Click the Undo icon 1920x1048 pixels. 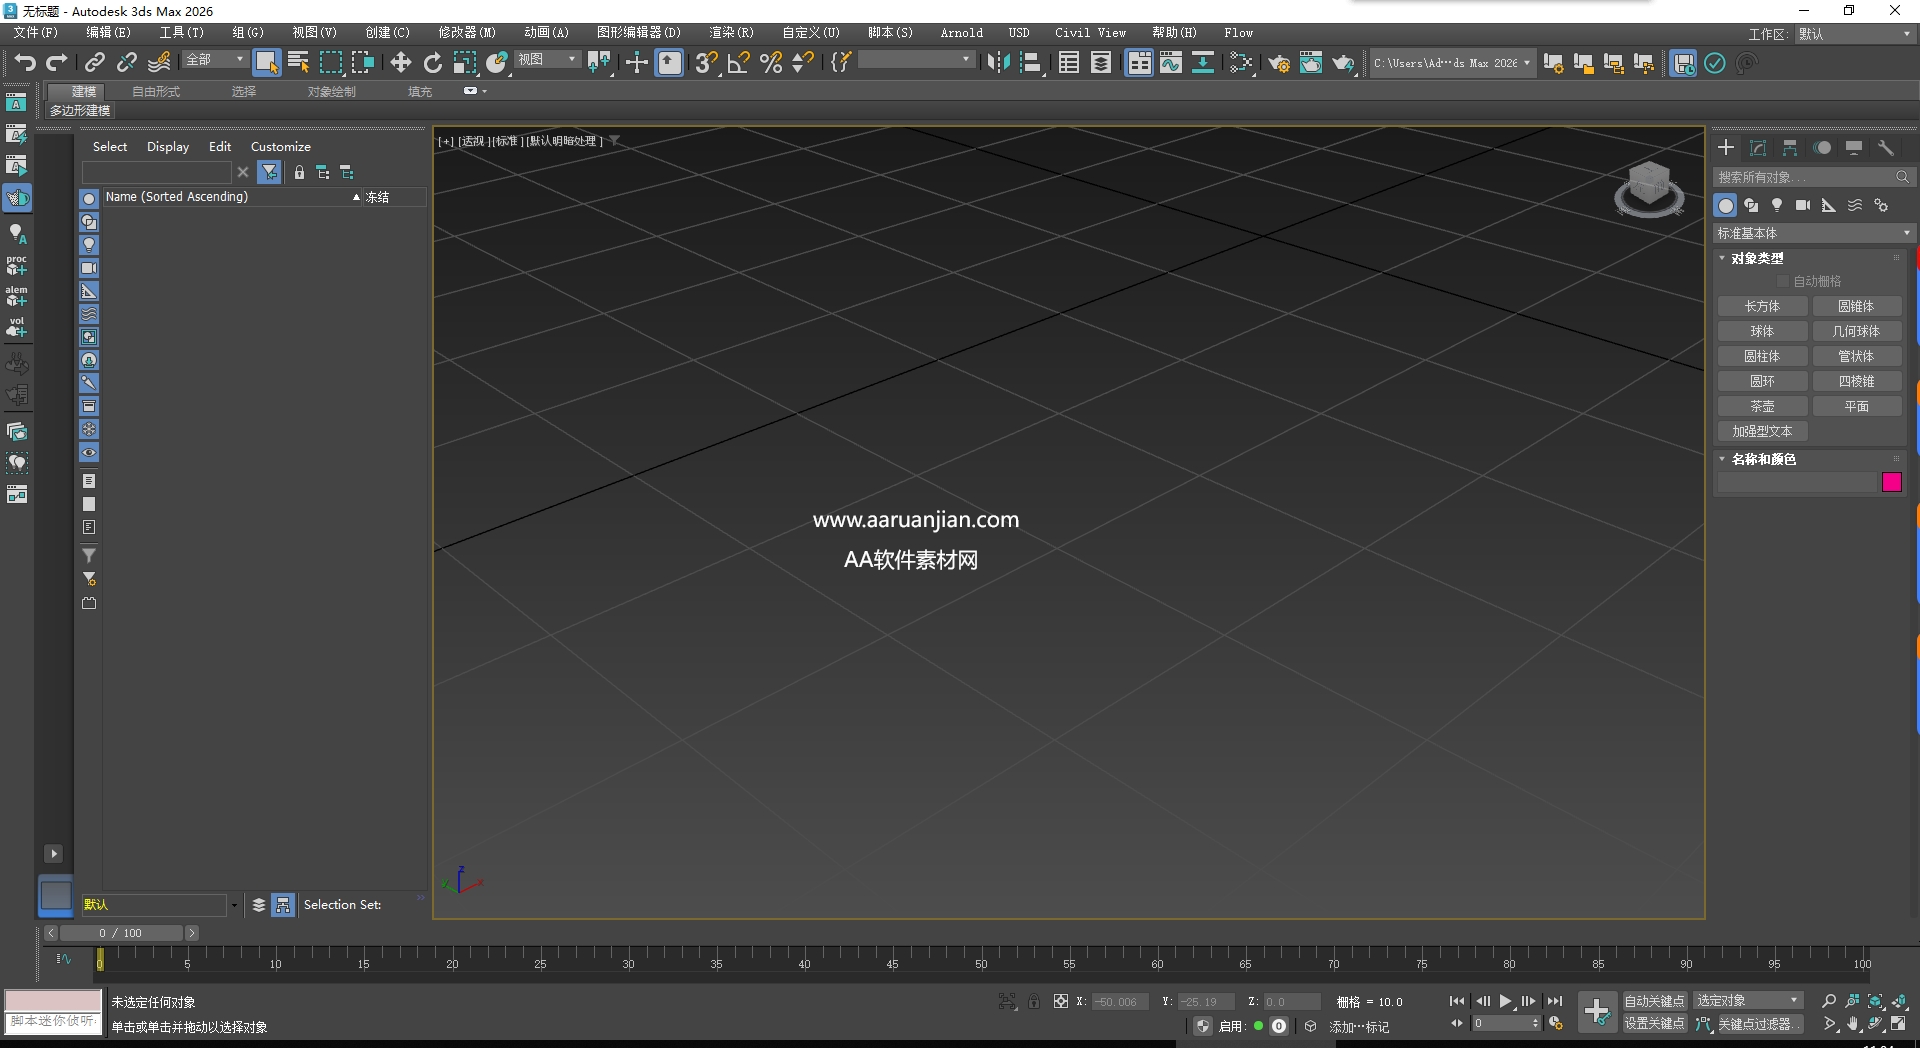coord(25,62)
